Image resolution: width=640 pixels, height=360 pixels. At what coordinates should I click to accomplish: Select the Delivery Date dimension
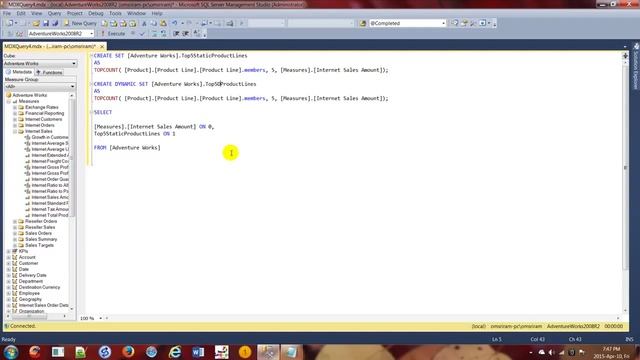(32, 275)
